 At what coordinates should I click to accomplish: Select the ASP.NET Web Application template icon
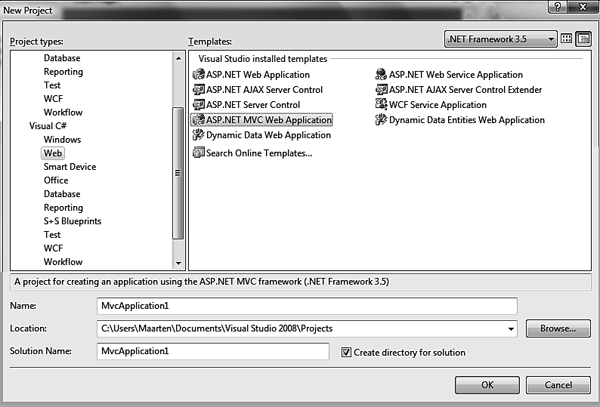coord(199,74)
